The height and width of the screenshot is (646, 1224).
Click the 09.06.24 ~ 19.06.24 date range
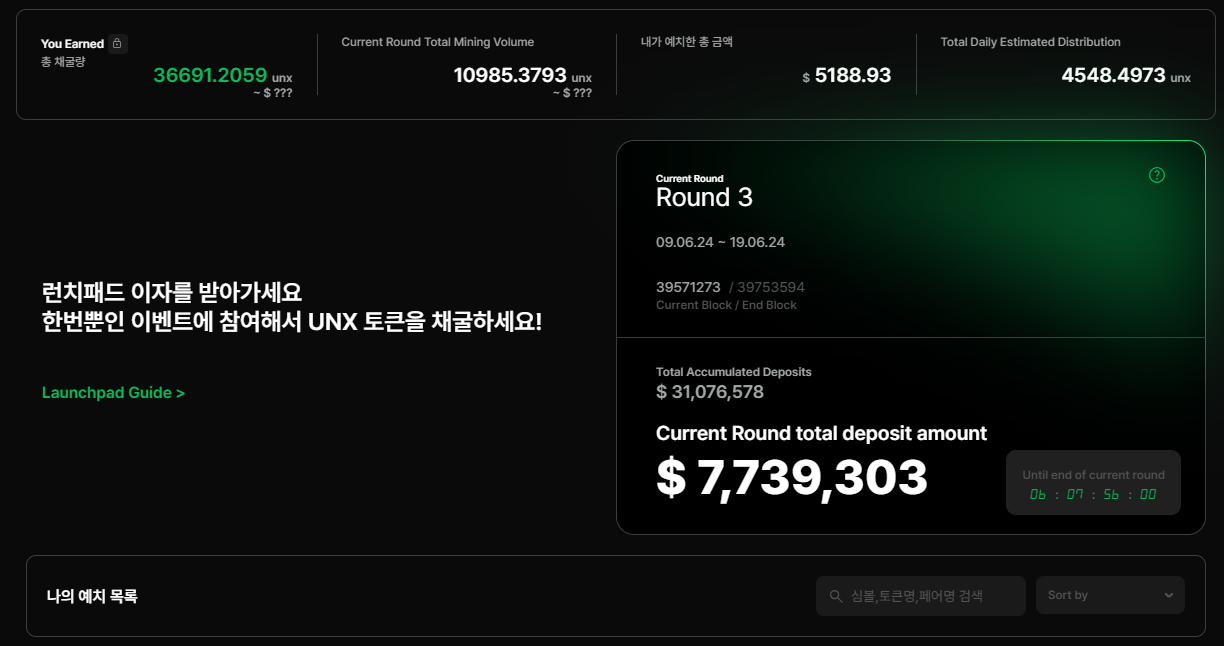[720, 242]
